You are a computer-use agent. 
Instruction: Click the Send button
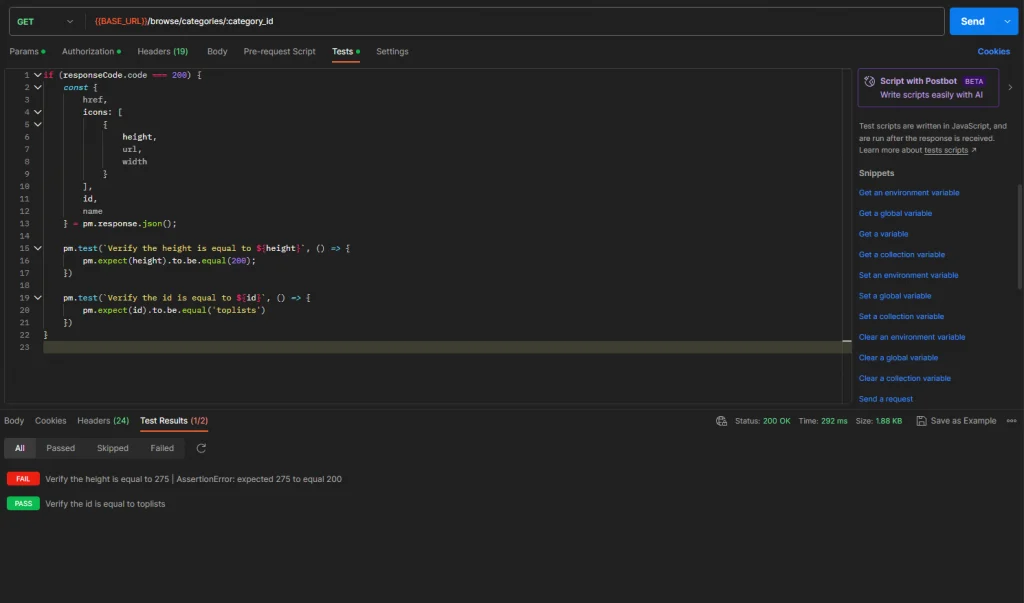[972, 22]
